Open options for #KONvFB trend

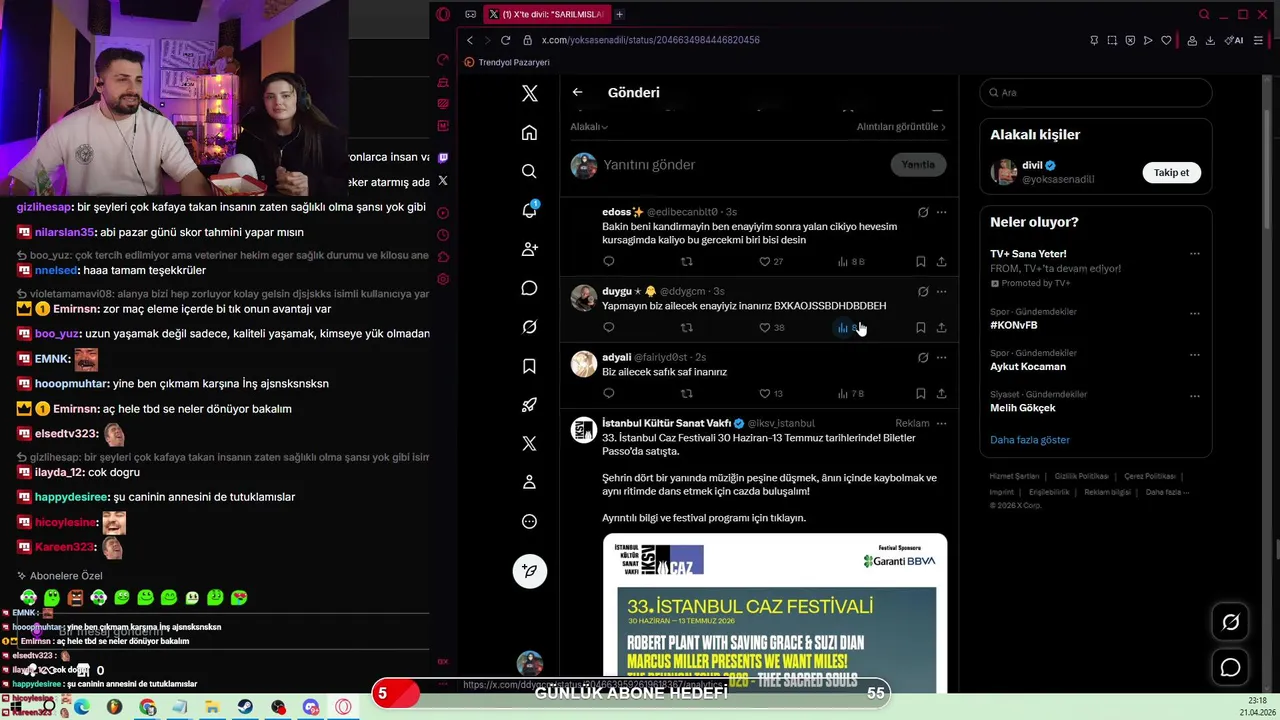pyautogui.click(x=1194, y=313)
